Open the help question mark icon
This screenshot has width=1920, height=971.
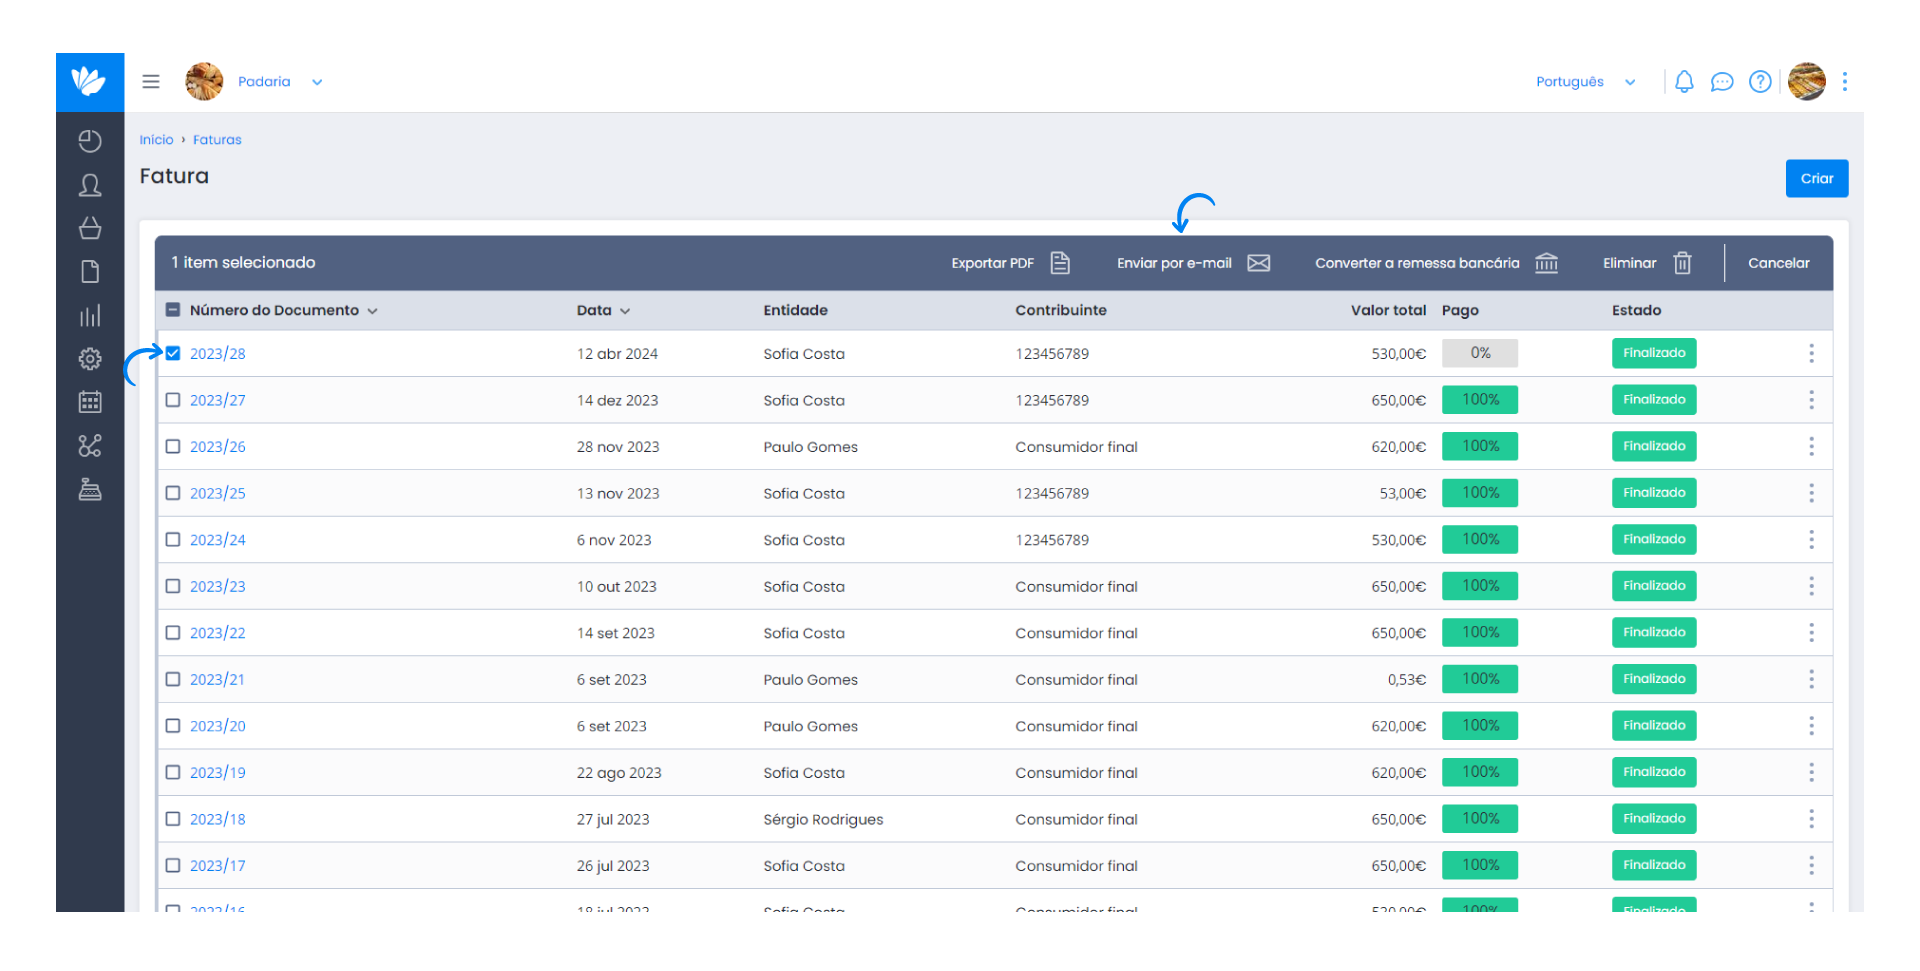1760,82
